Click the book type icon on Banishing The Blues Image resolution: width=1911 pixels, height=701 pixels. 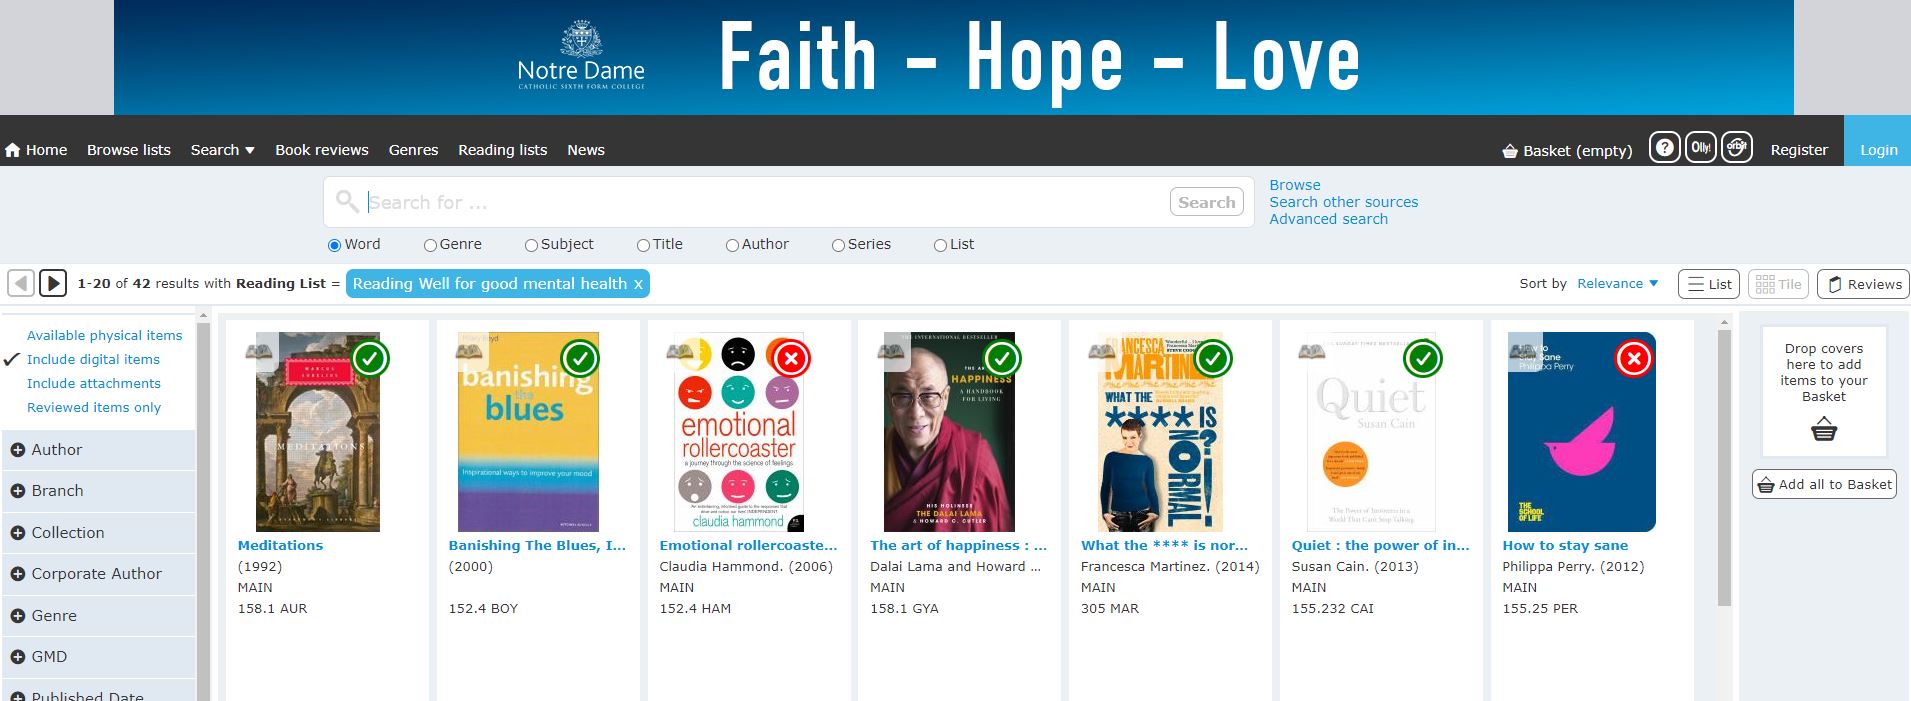[x=469, y=351]
